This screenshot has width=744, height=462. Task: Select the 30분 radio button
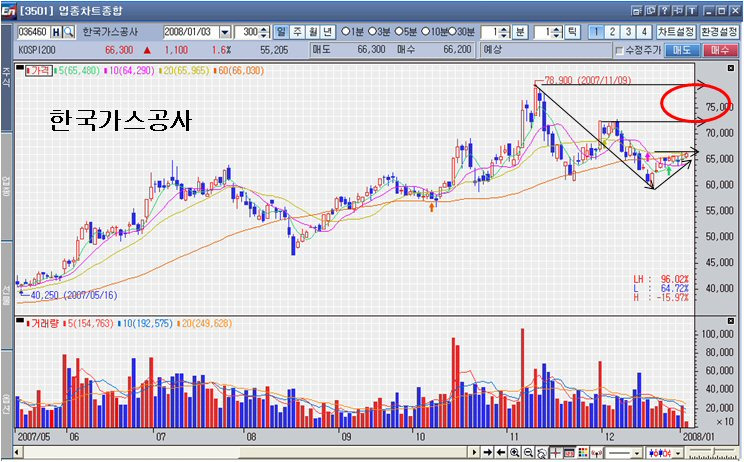(x=452, y=32)
